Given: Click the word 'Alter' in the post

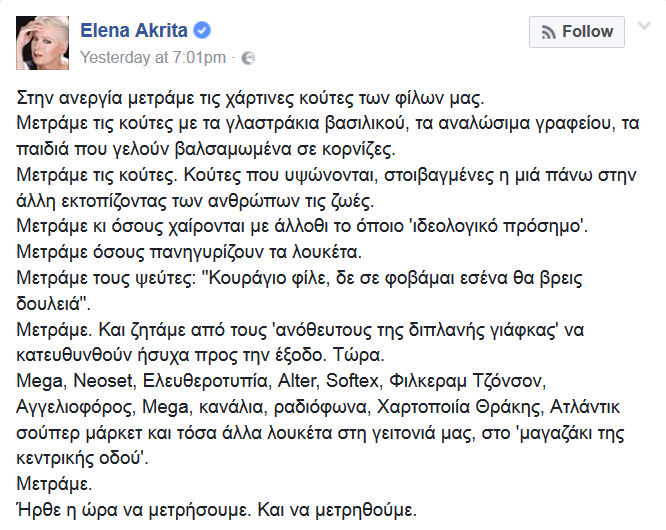Looking at the screenshot, I should pyautogui.click(x=298, y=381).
